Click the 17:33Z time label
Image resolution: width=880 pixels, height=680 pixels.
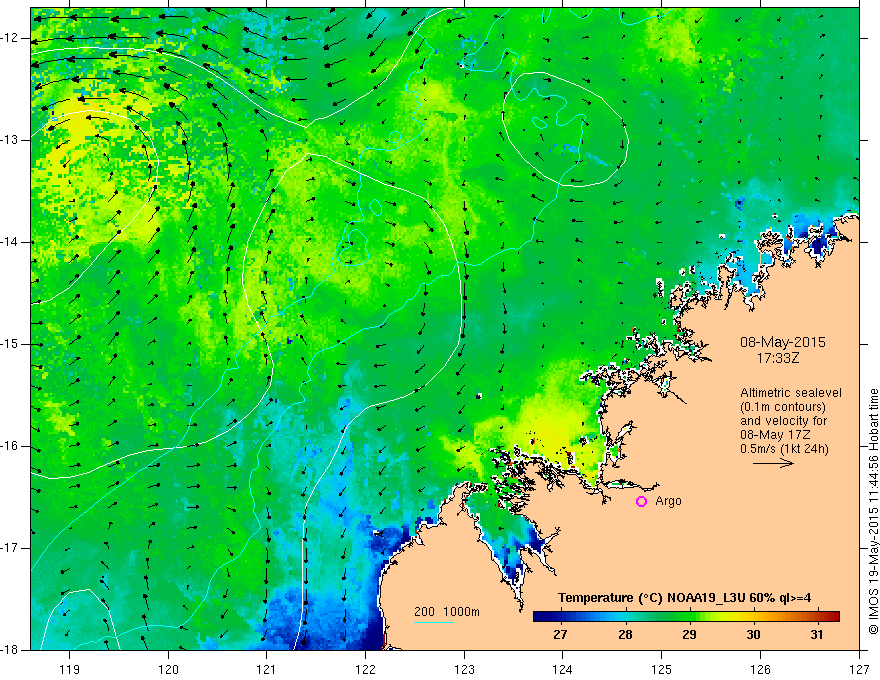(777, 358)
